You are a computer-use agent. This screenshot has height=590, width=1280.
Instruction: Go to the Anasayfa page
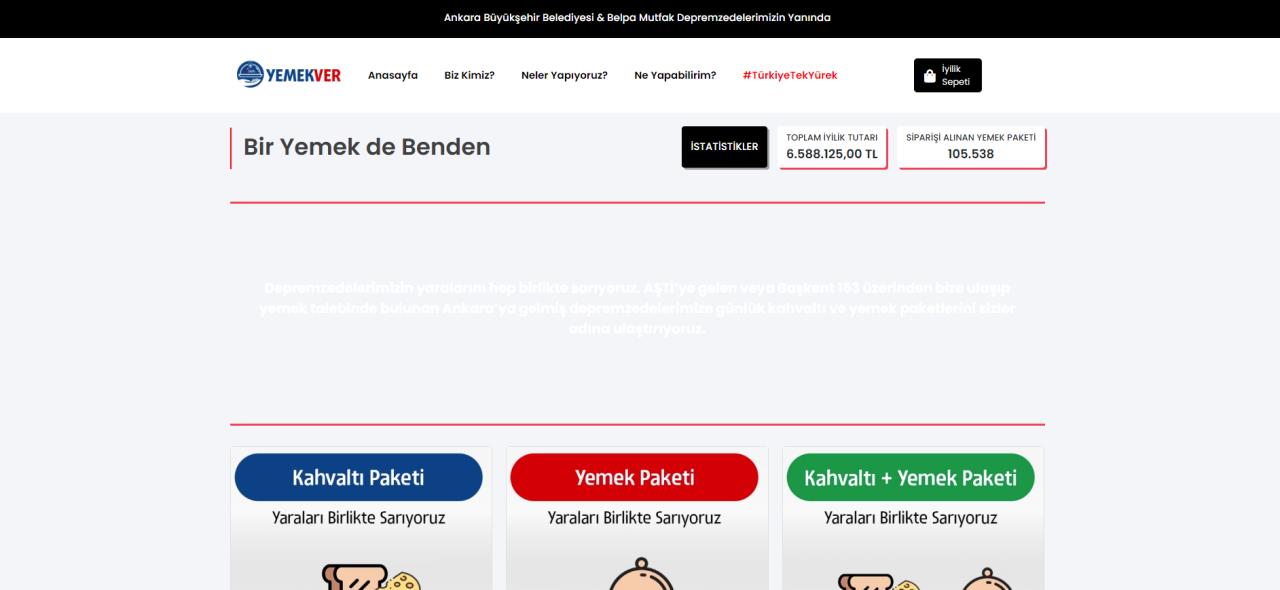pyautogui.click(x=392, y=75)
